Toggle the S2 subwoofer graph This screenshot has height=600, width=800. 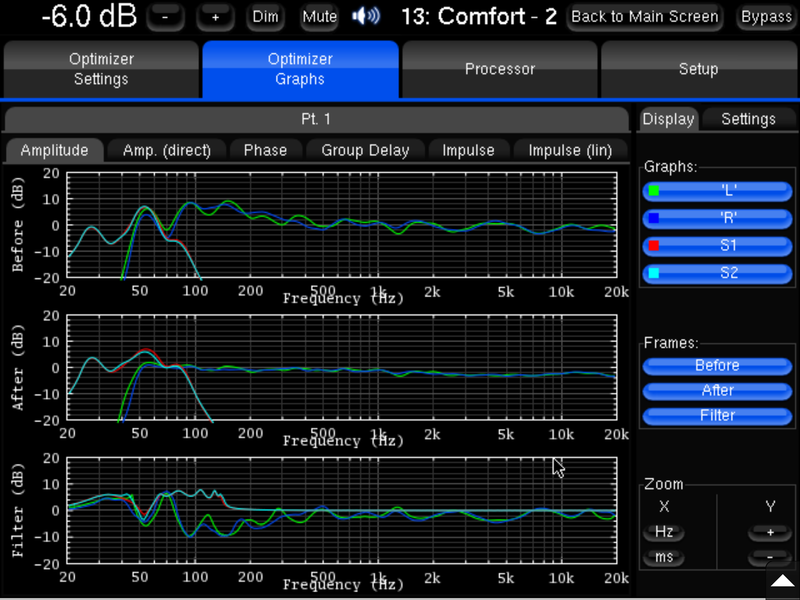coord(717,273)
